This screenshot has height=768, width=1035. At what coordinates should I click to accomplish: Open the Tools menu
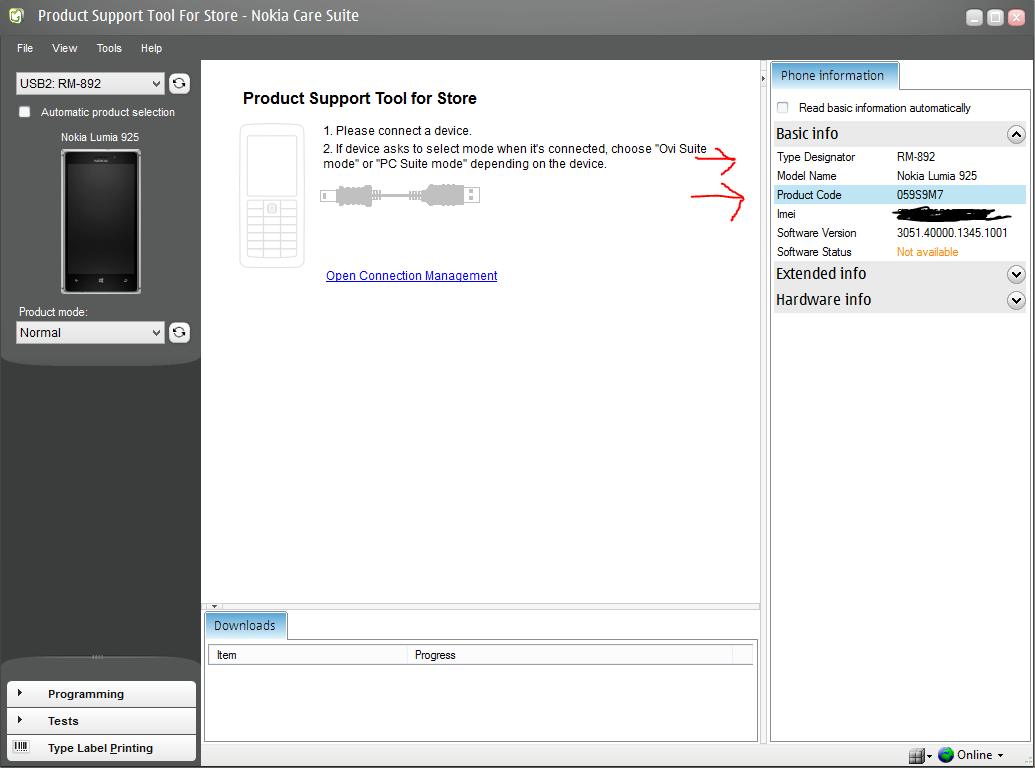(109, 48)
